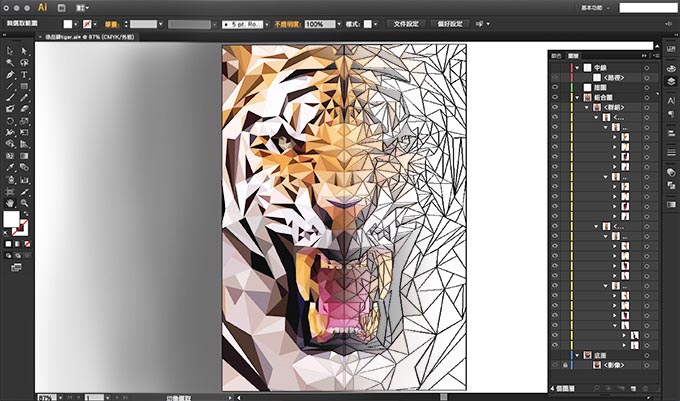Open the opacity 100% dropdown arrow

pyautogui.click(x=339, y=24)
